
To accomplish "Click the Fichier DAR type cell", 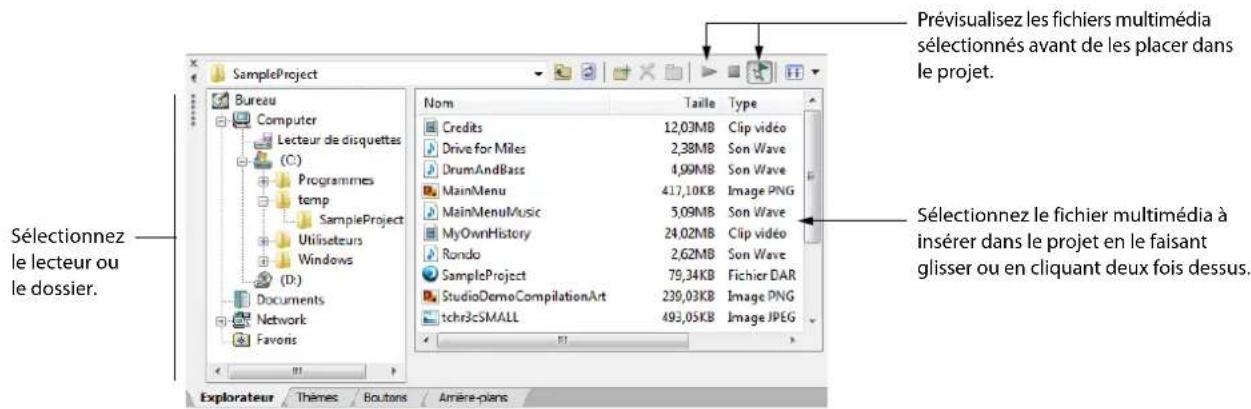I will (764, 274).
